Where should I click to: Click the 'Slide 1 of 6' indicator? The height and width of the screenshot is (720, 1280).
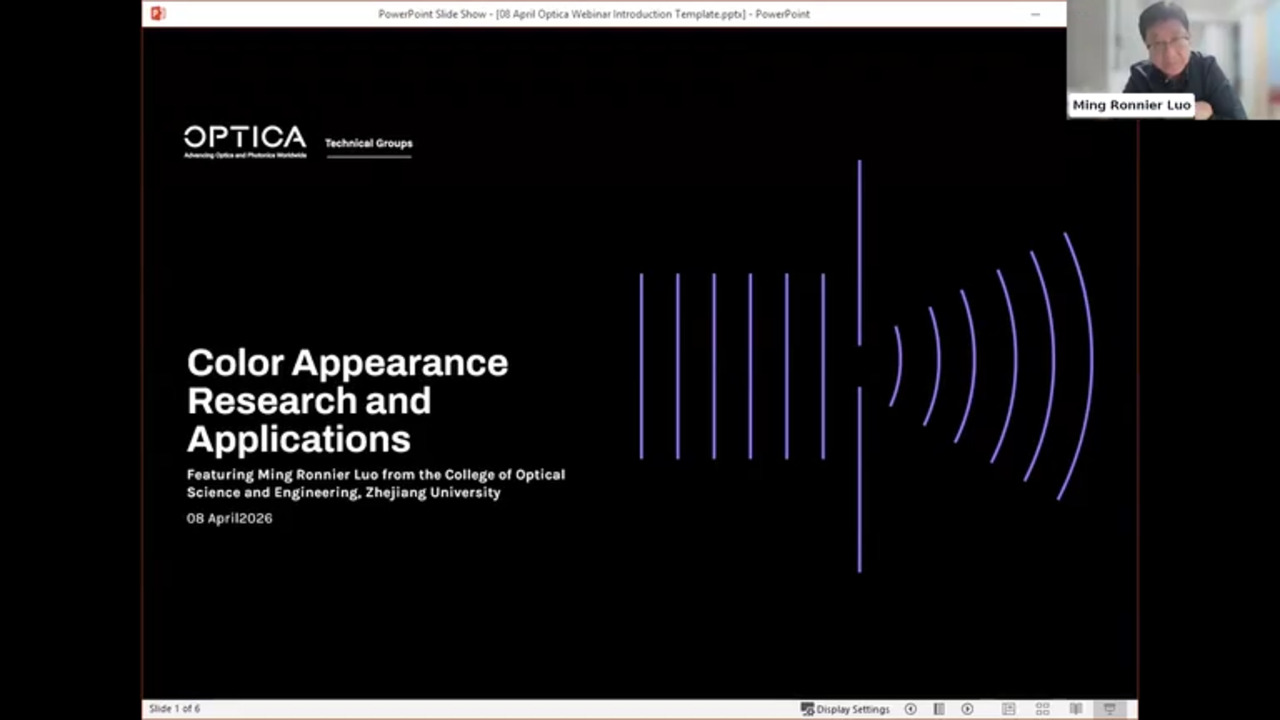pyautogui.click(x=175, y=709)
